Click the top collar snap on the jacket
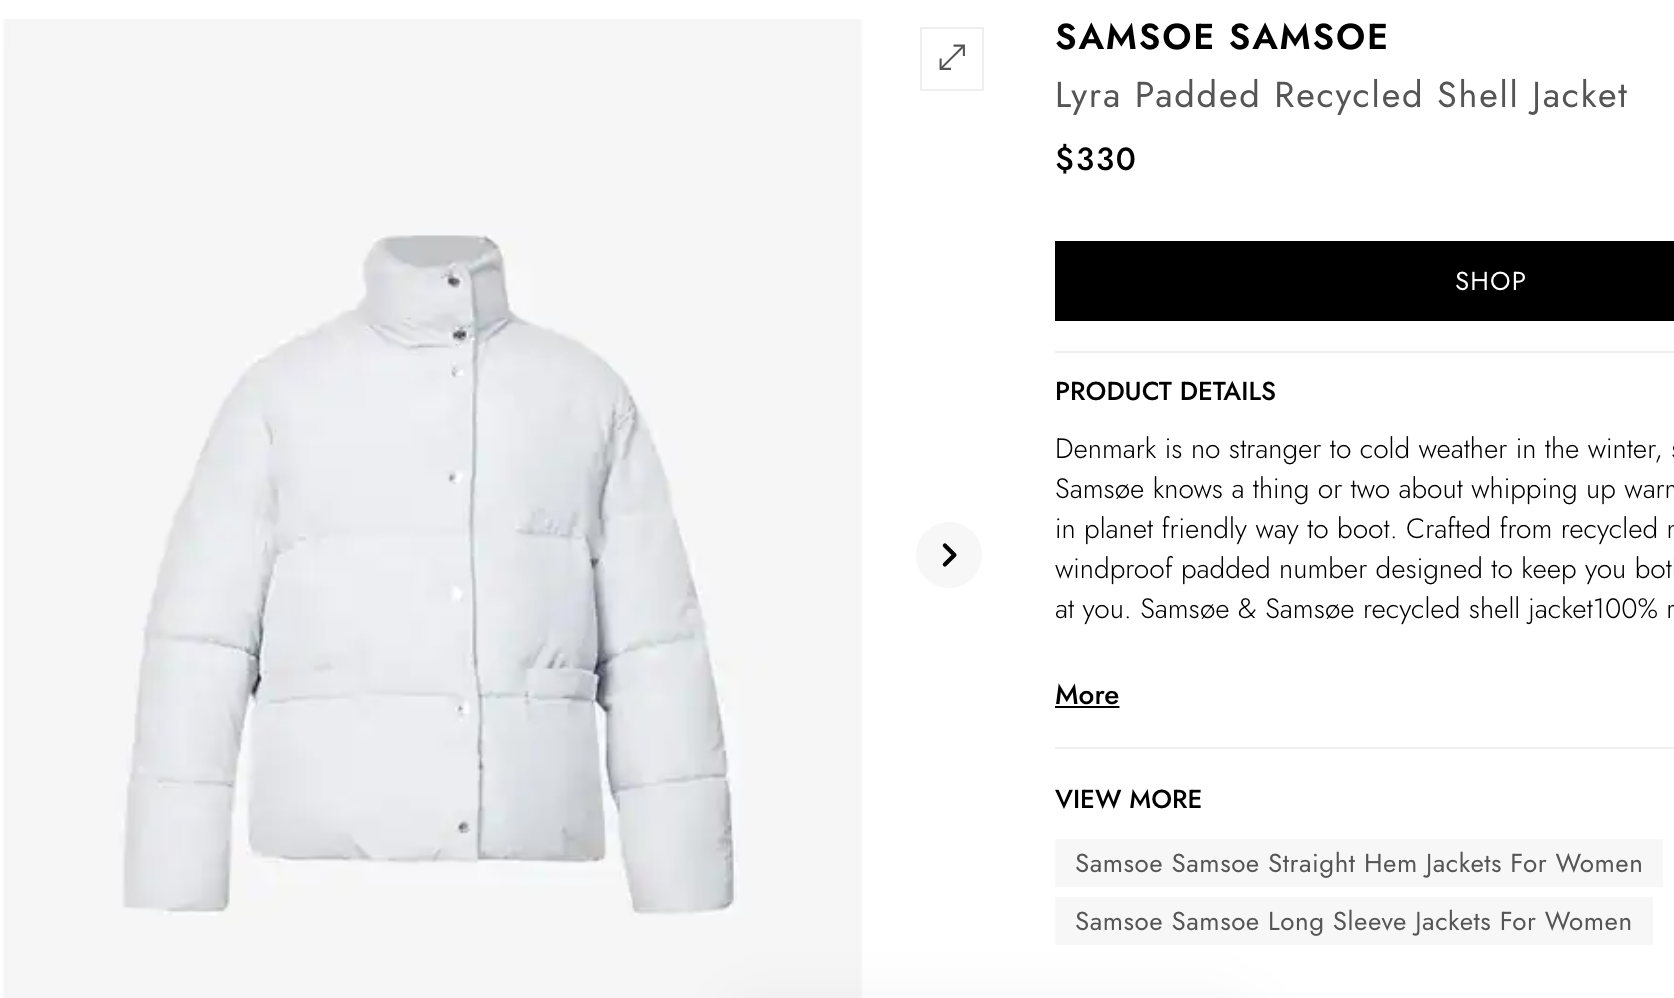1674x998 pixels. click(453, 281)
